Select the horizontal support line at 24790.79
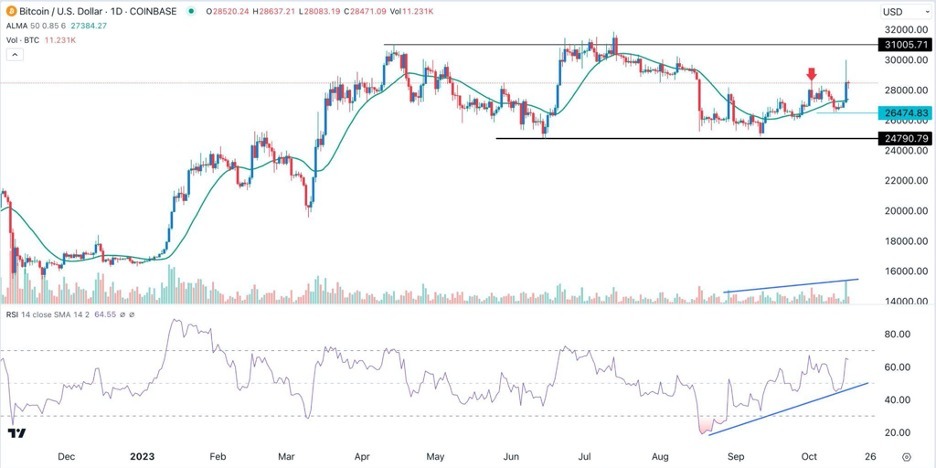 click(686, 138)
